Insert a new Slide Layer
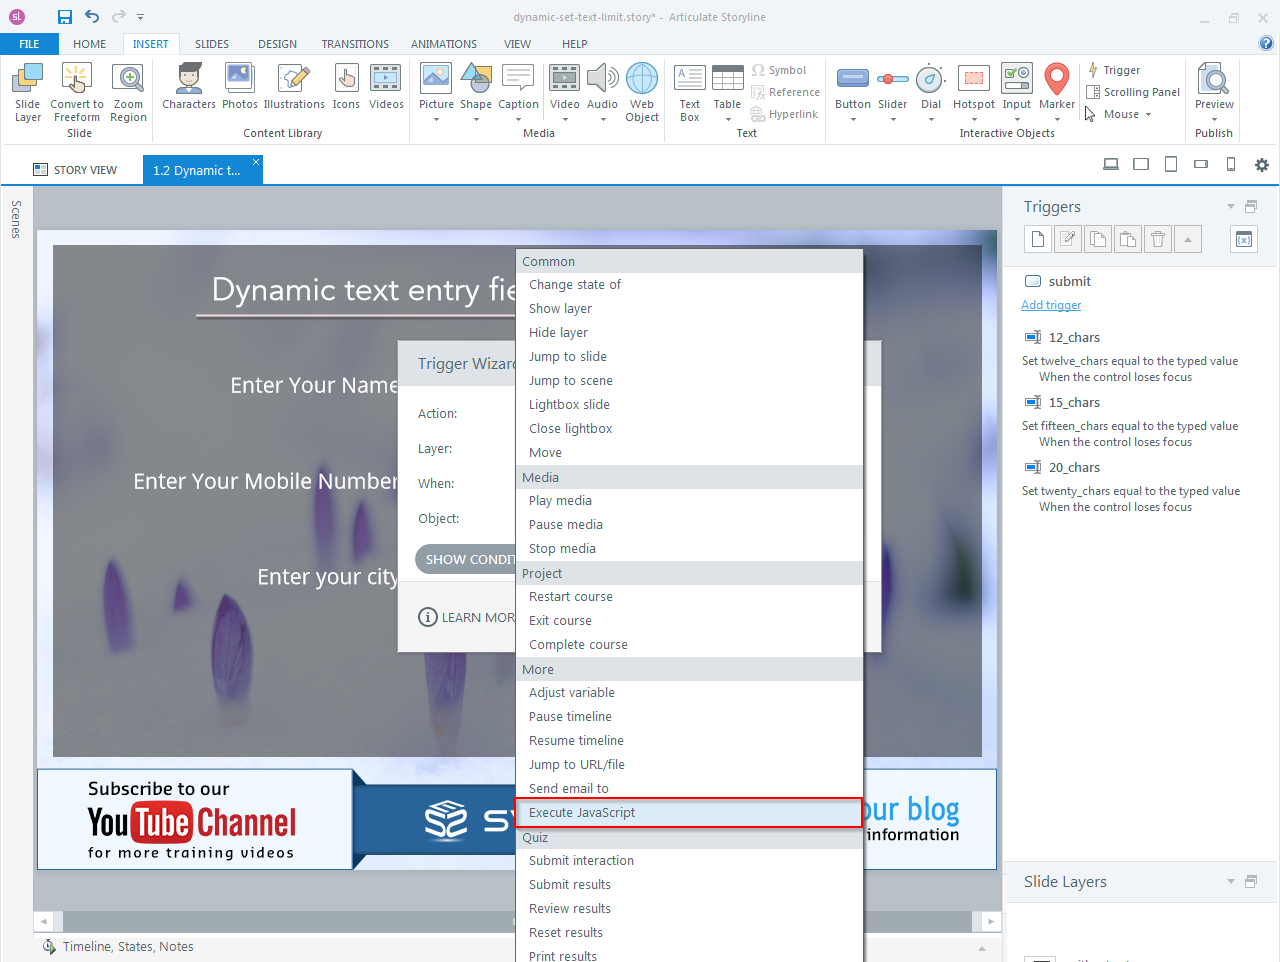The width and height of the screenshot is (1280, 962). coord(28,92)
